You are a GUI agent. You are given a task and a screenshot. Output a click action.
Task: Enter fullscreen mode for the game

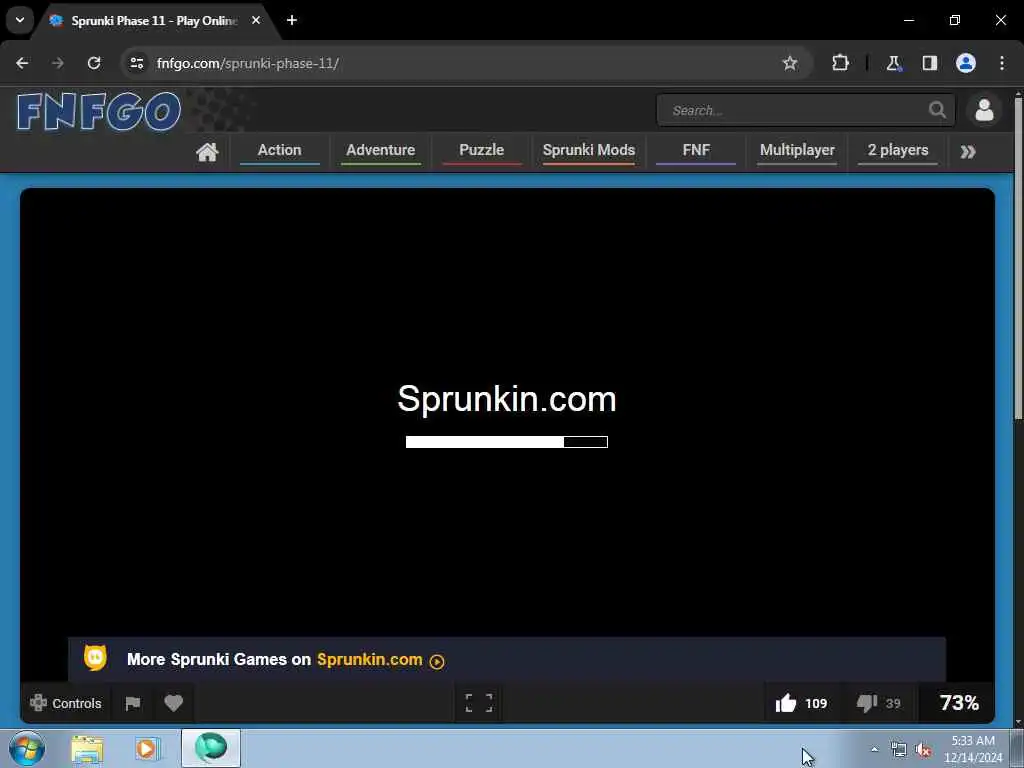pos(479,703)
